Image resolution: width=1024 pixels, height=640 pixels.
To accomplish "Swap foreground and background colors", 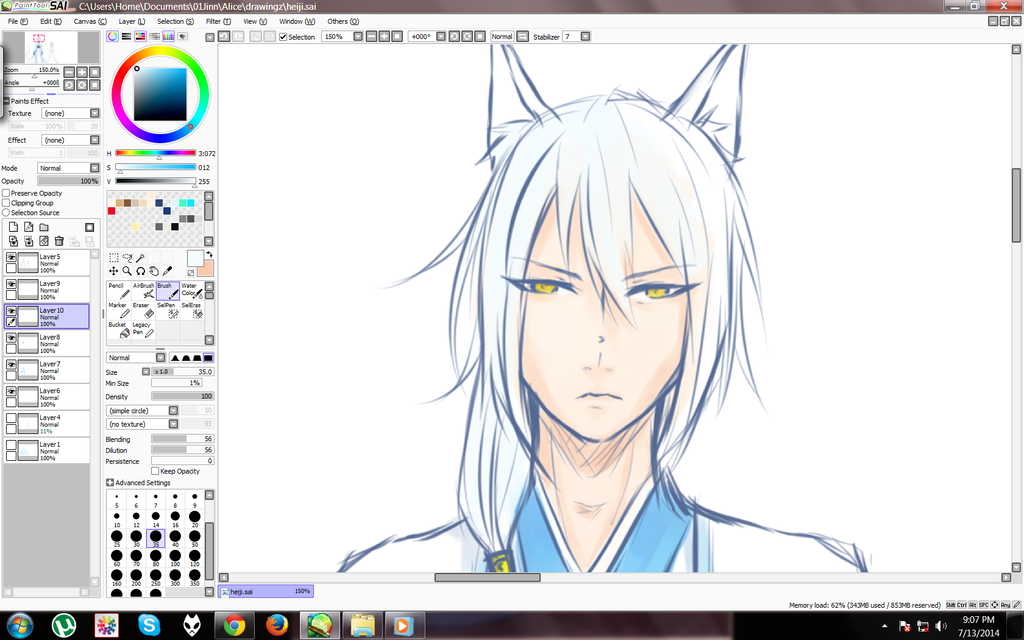I will pos(210,254).
